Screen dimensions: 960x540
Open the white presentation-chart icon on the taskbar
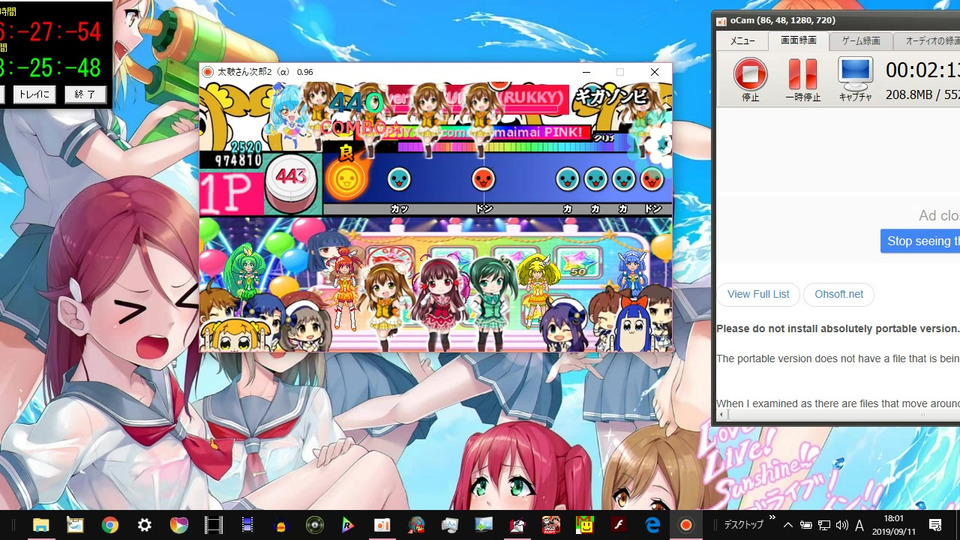tap(382, 525)
